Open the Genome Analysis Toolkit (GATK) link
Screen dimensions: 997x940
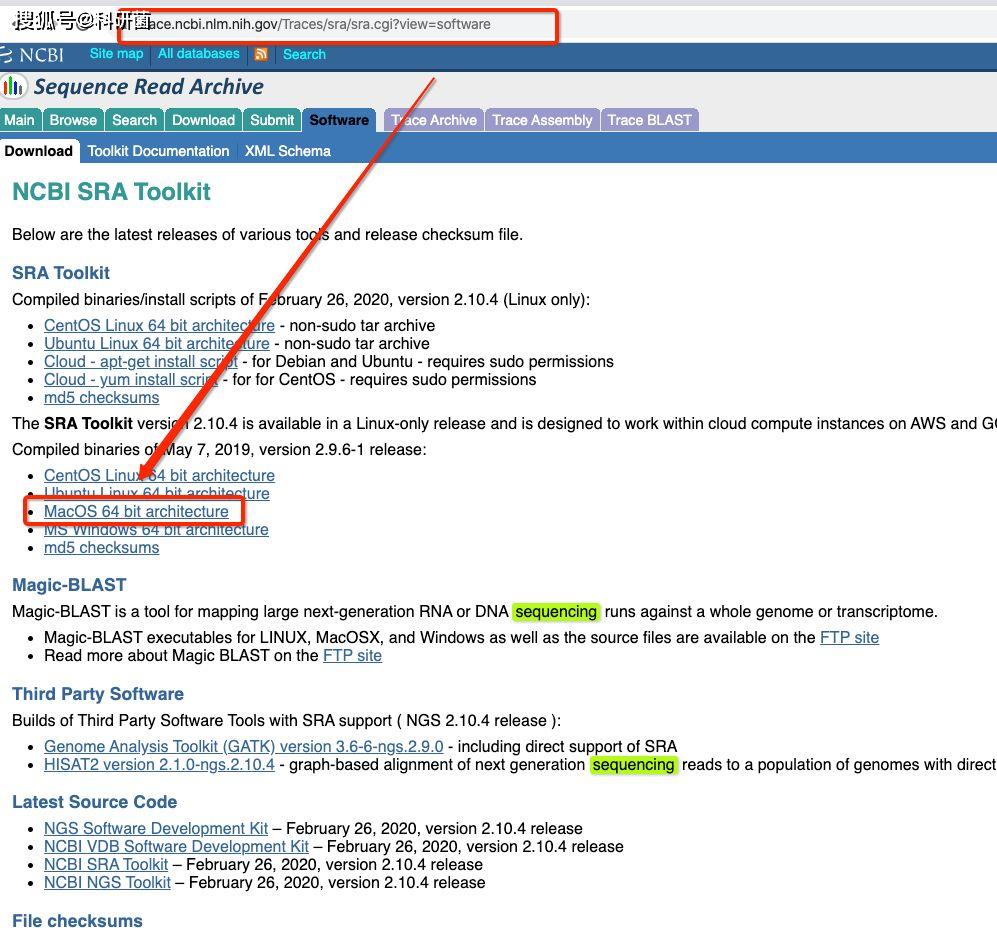point(244,747)
